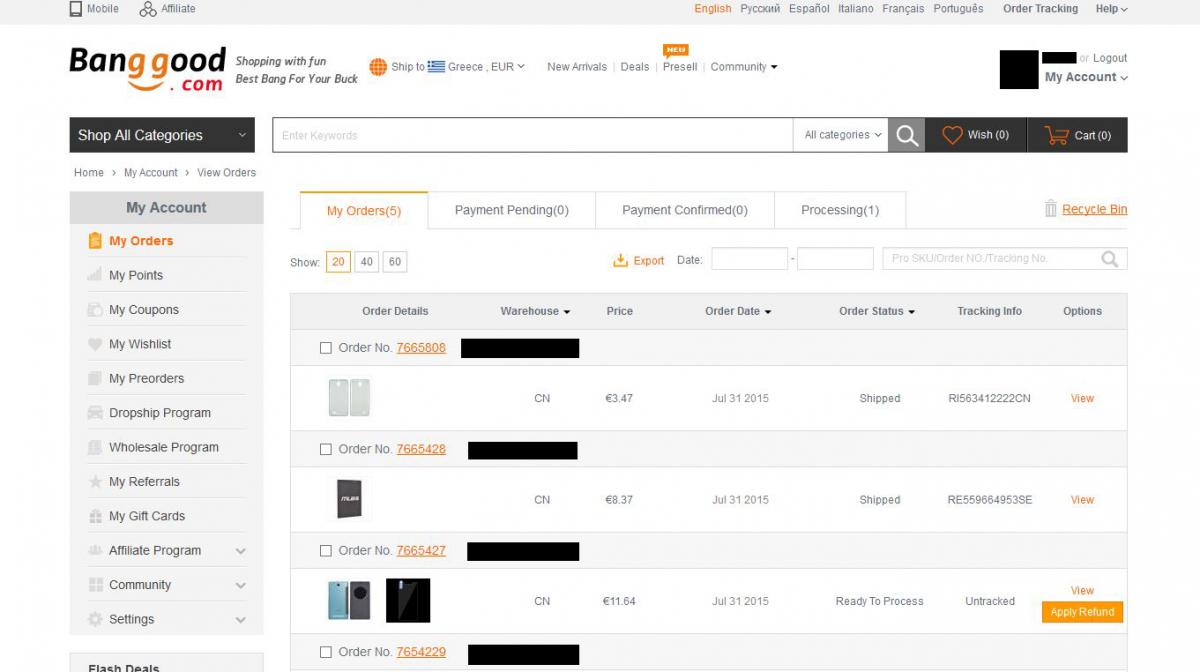Click the Dropship Program truck icon
Image resolution: width=1200 pixels, height=672 pixels.
[95, 413]
